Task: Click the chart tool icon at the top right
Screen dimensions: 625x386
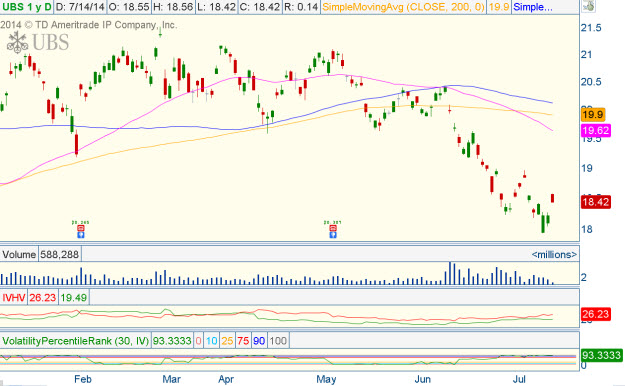Action: [588, 6]
